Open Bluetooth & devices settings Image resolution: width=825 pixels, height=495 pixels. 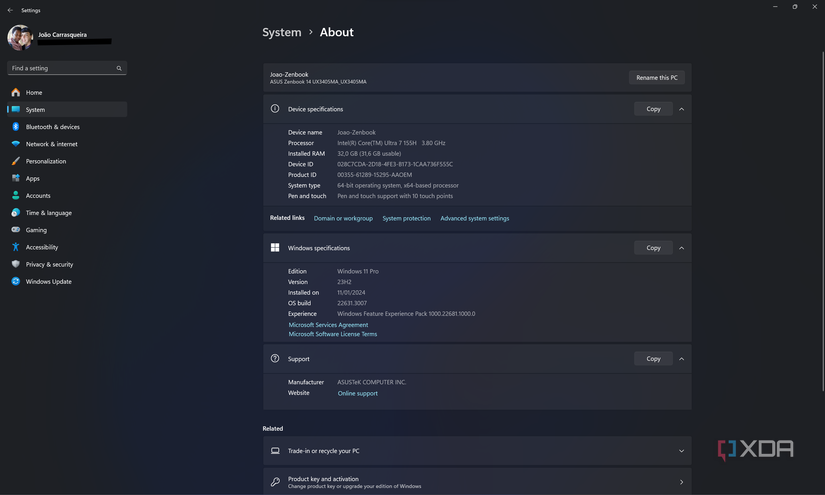pyautogui.click(x=67, y=127)
